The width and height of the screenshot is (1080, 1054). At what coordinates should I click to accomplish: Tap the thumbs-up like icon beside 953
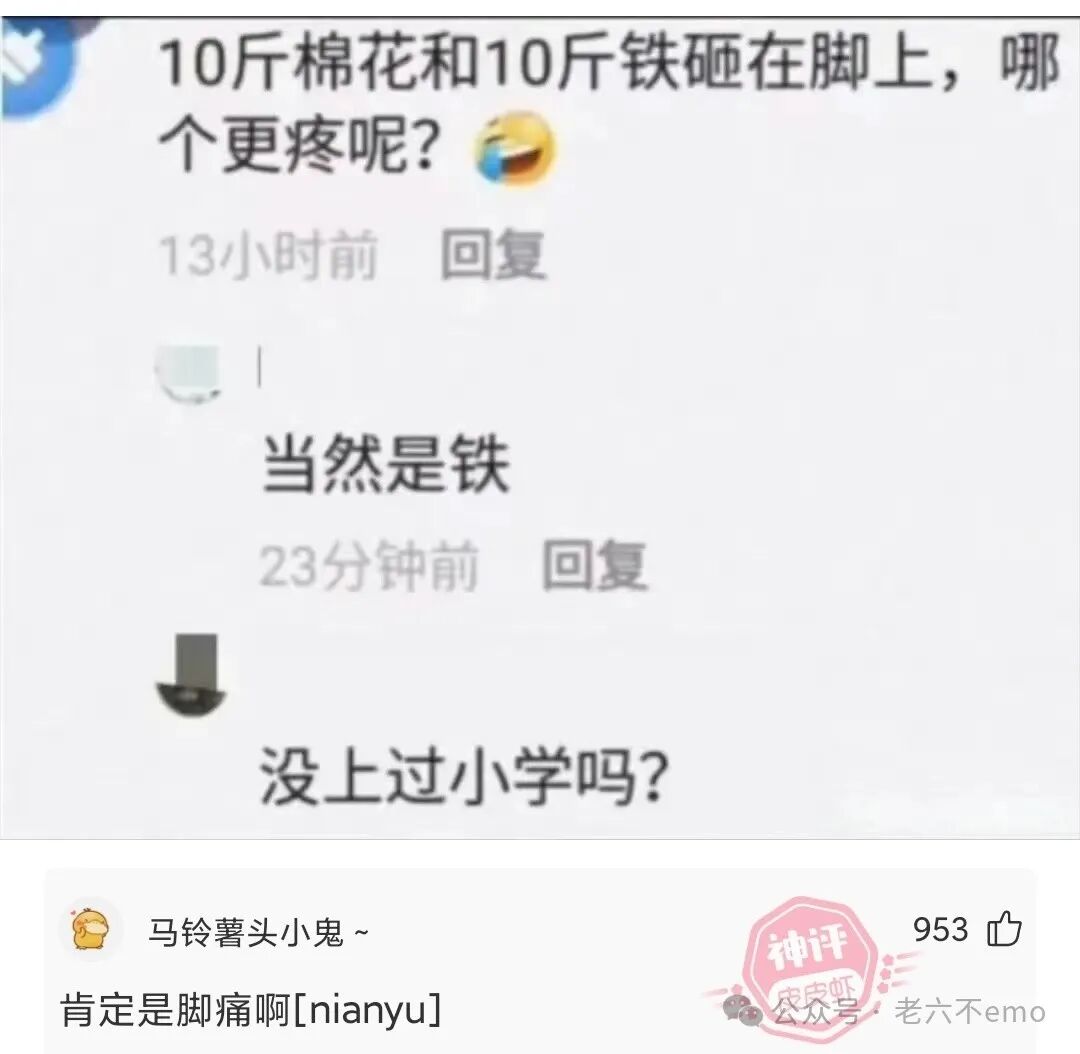[x=1004, y=929]
